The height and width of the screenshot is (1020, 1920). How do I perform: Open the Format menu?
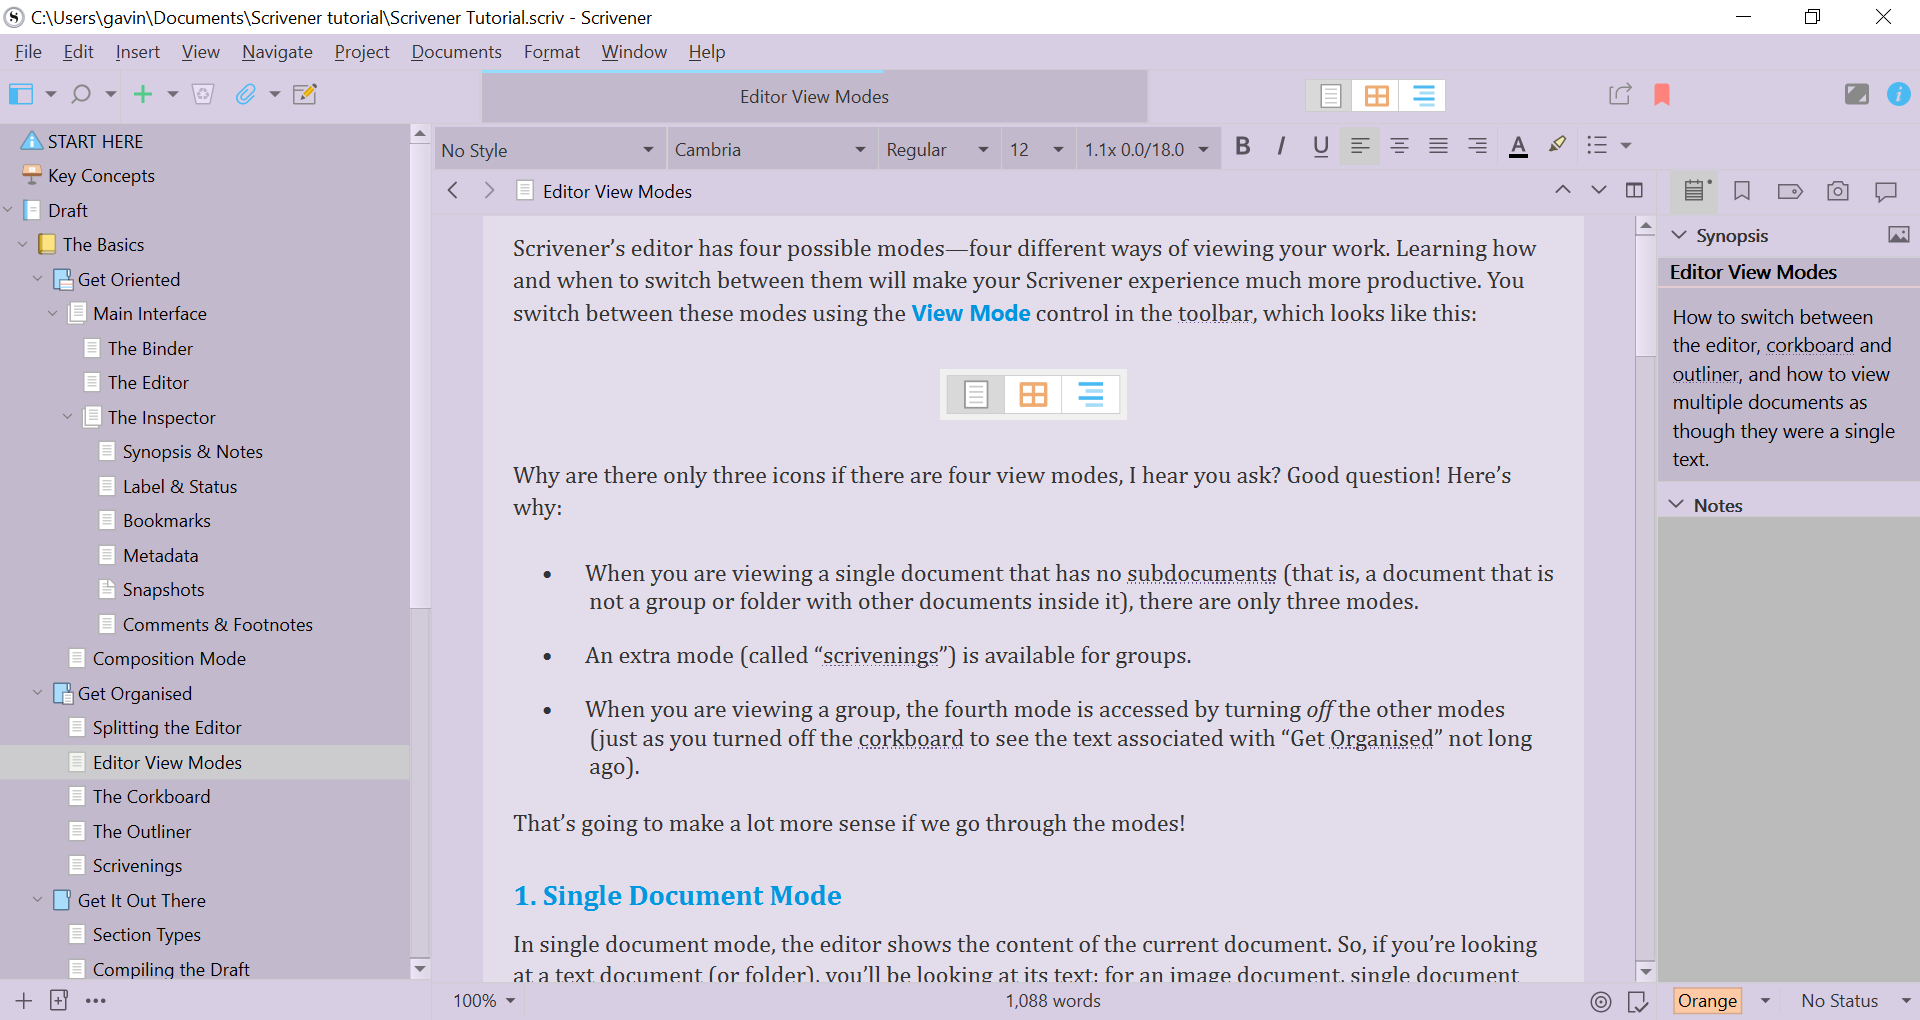tap(552, 52)
